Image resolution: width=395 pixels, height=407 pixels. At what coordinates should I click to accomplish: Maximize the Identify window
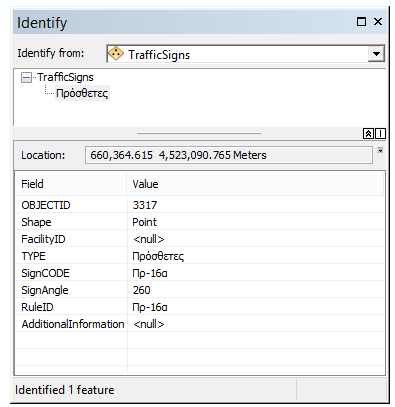click(361, 22)
